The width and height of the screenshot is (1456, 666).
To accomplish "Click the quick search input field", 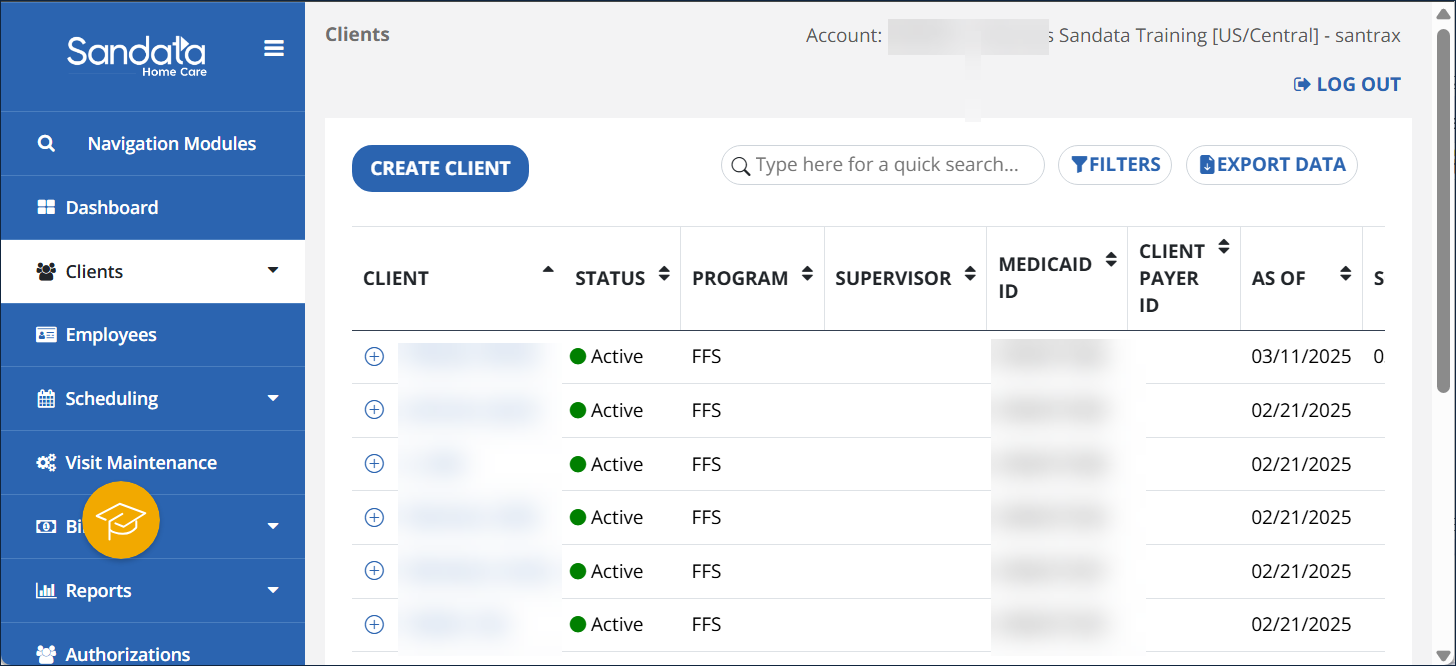I will point(887,165).
